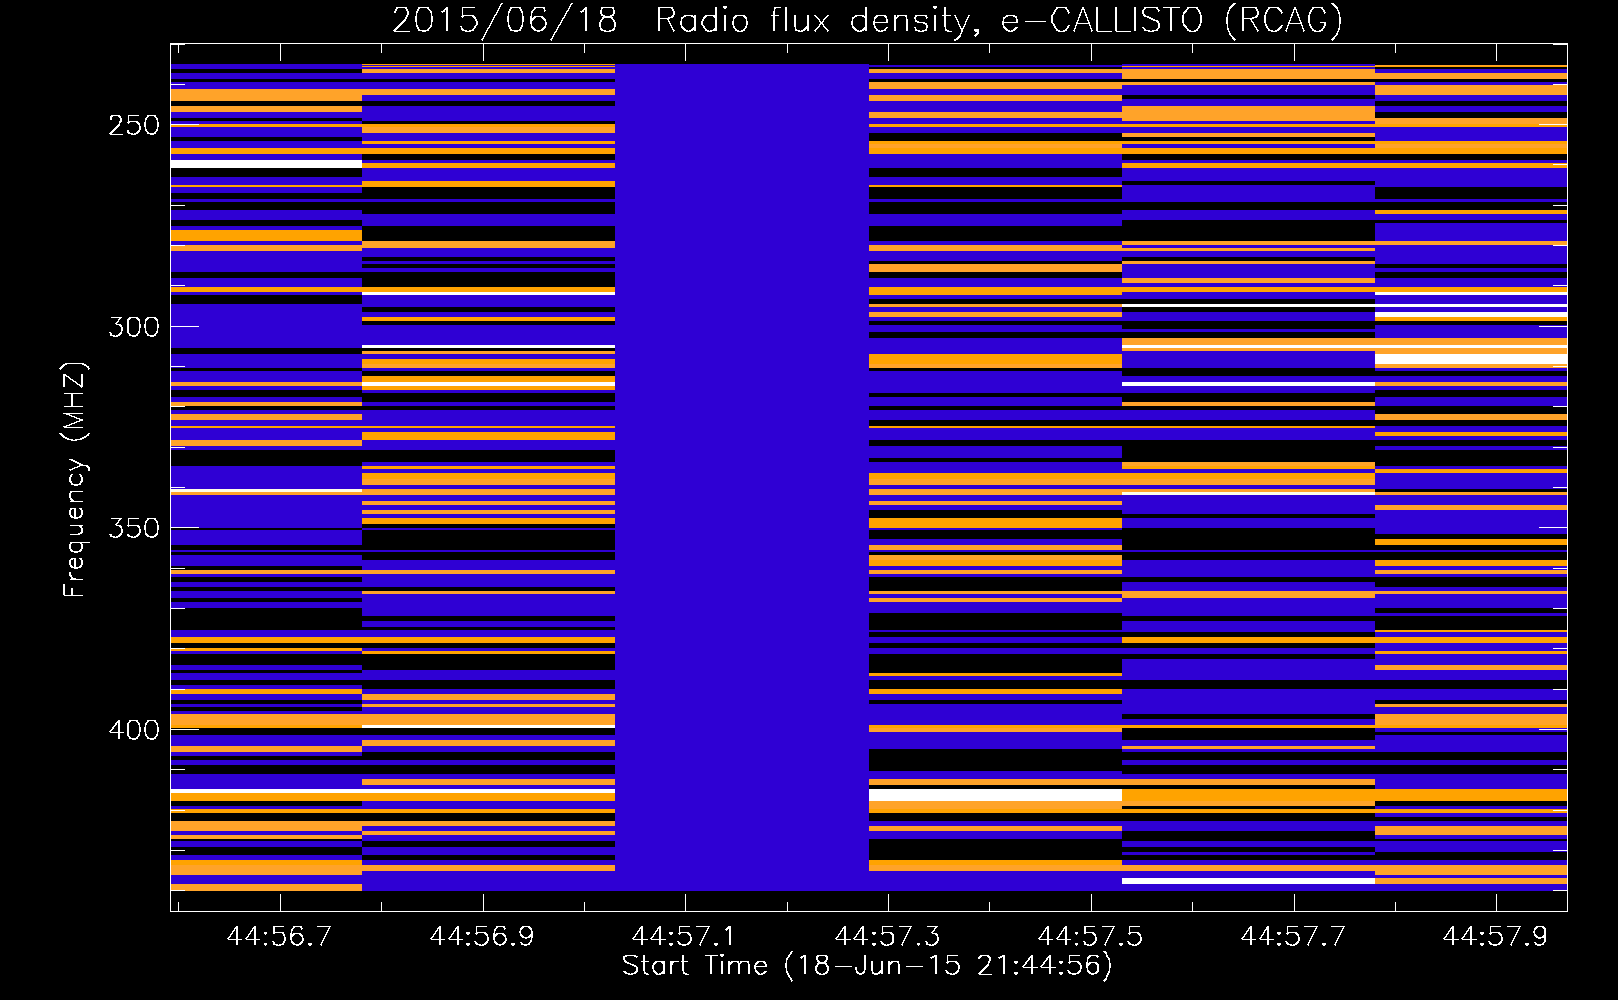
Task: Click the 44:57.9 time tick label
Action: pos(1495,936)
